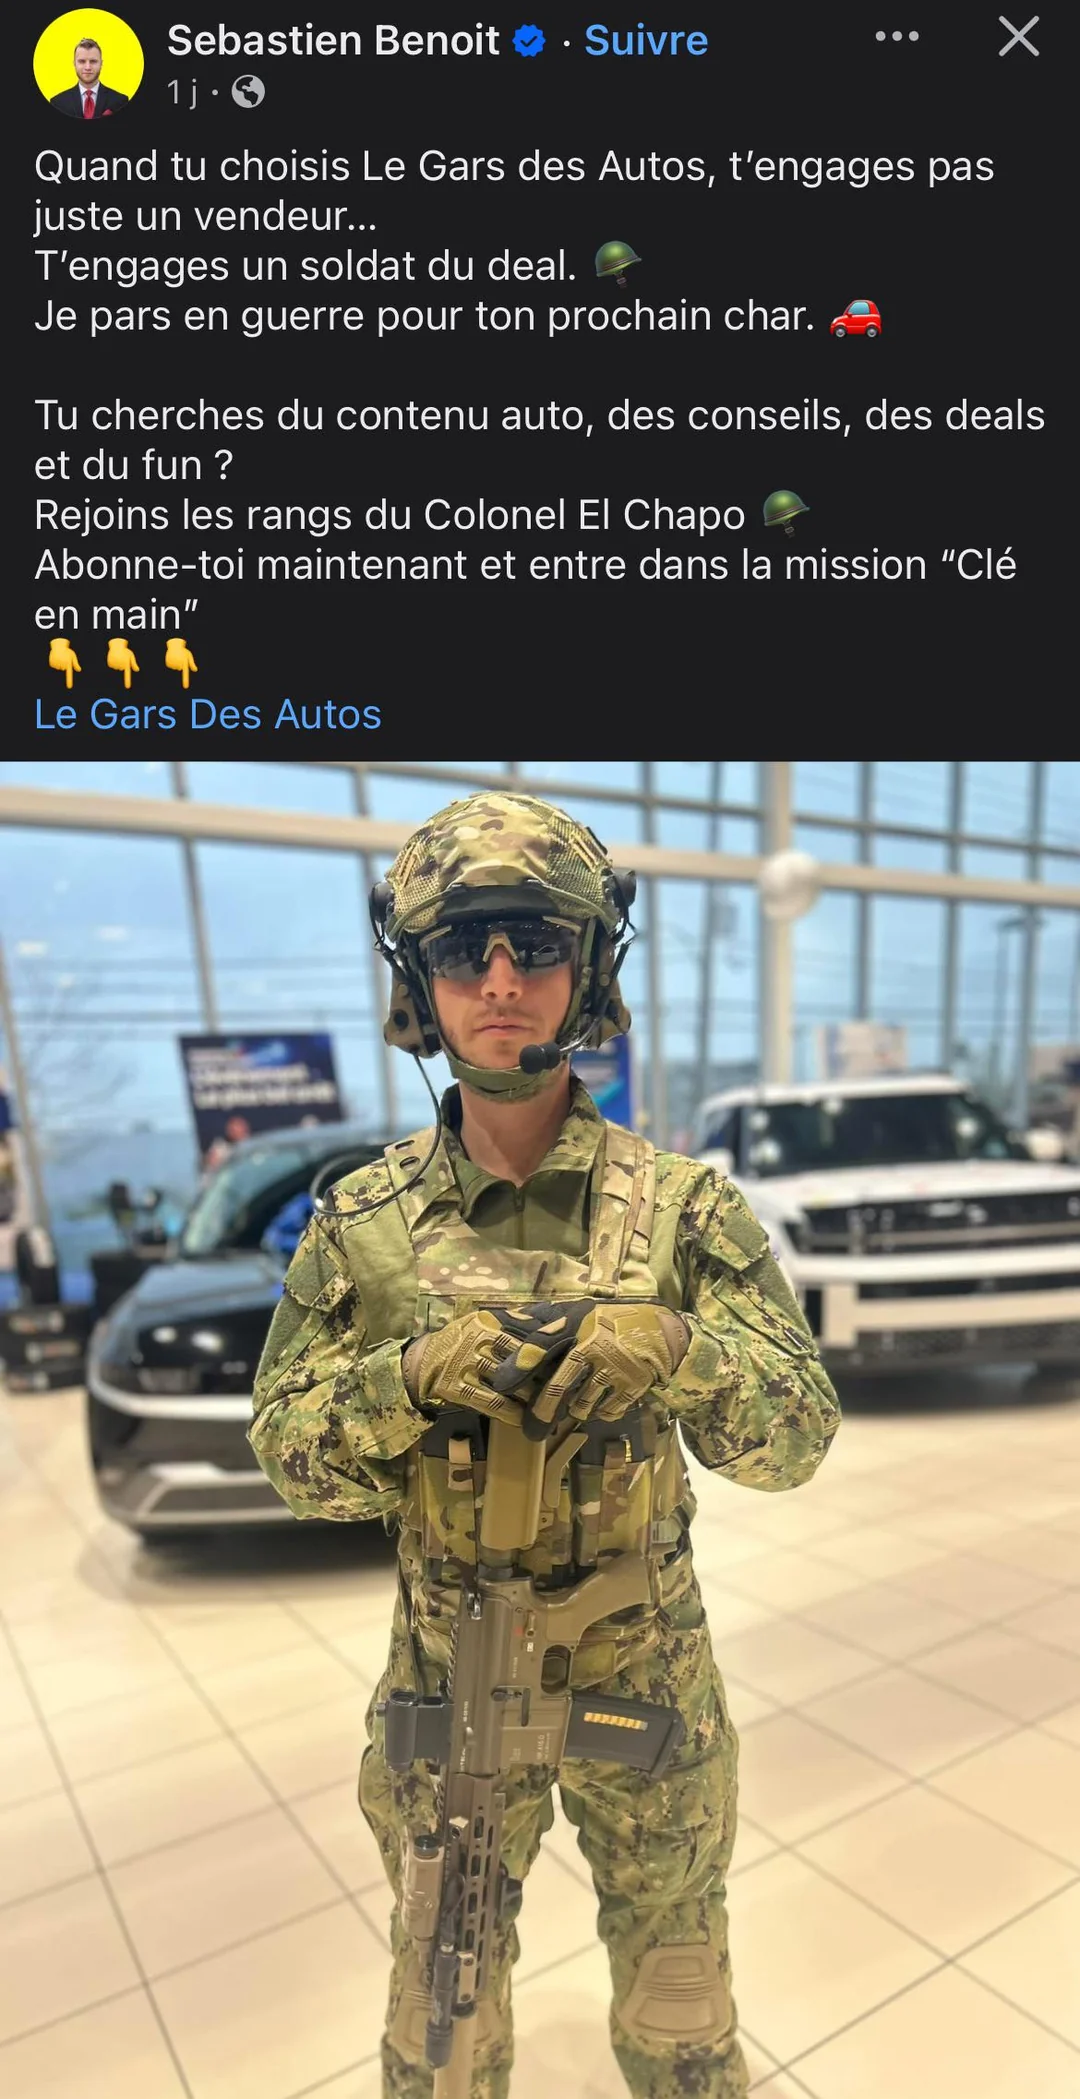Tap the middle pointing-down hand emoji
The image size is (1080, 2099).
pyautogui.click(x=123, y=663)
